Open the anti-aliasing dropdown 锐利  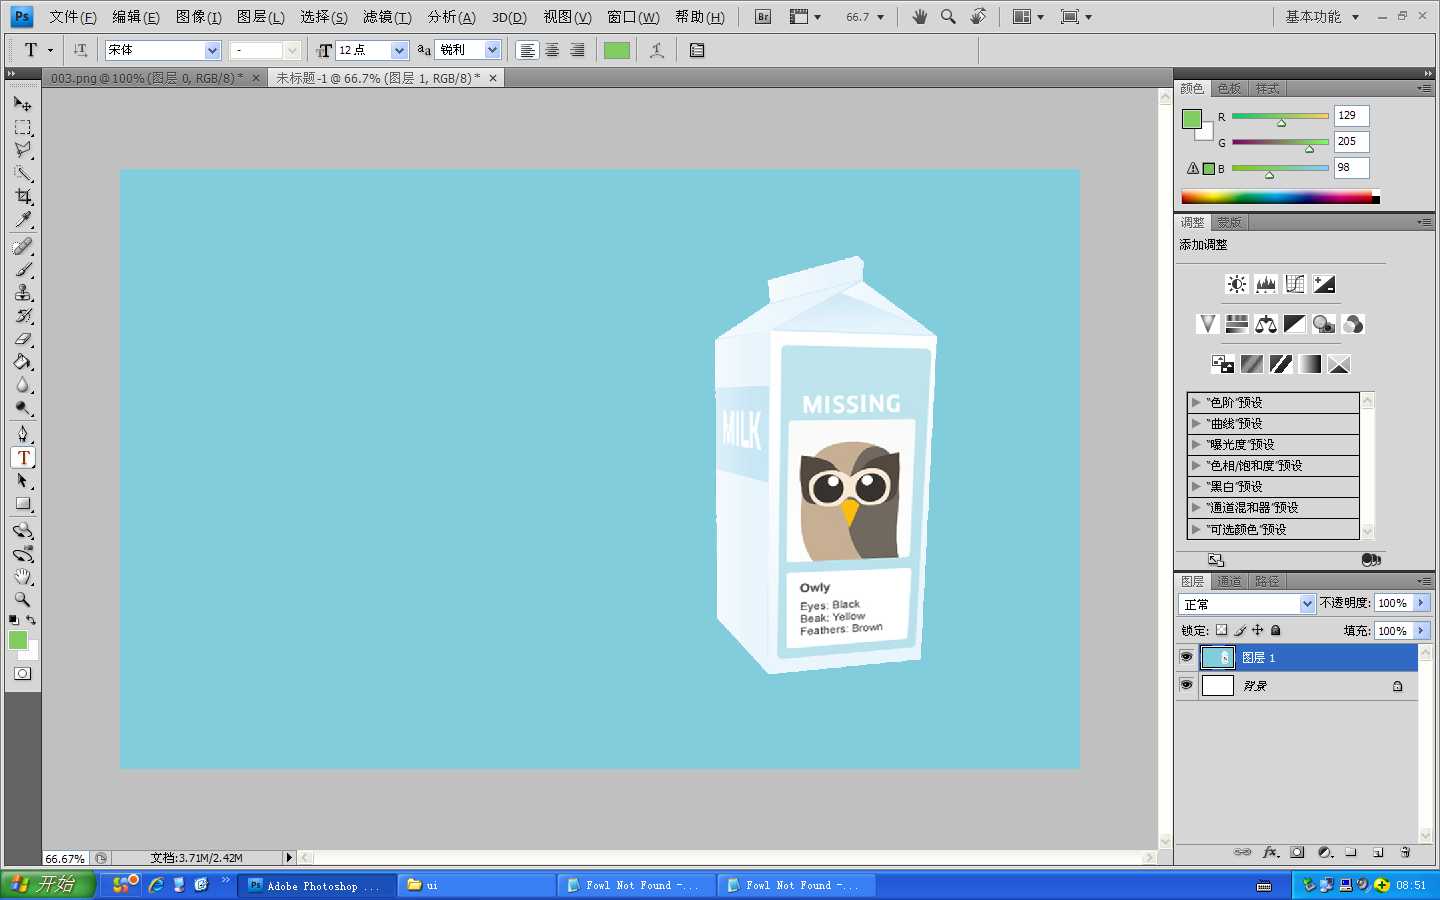coord(492,50)
